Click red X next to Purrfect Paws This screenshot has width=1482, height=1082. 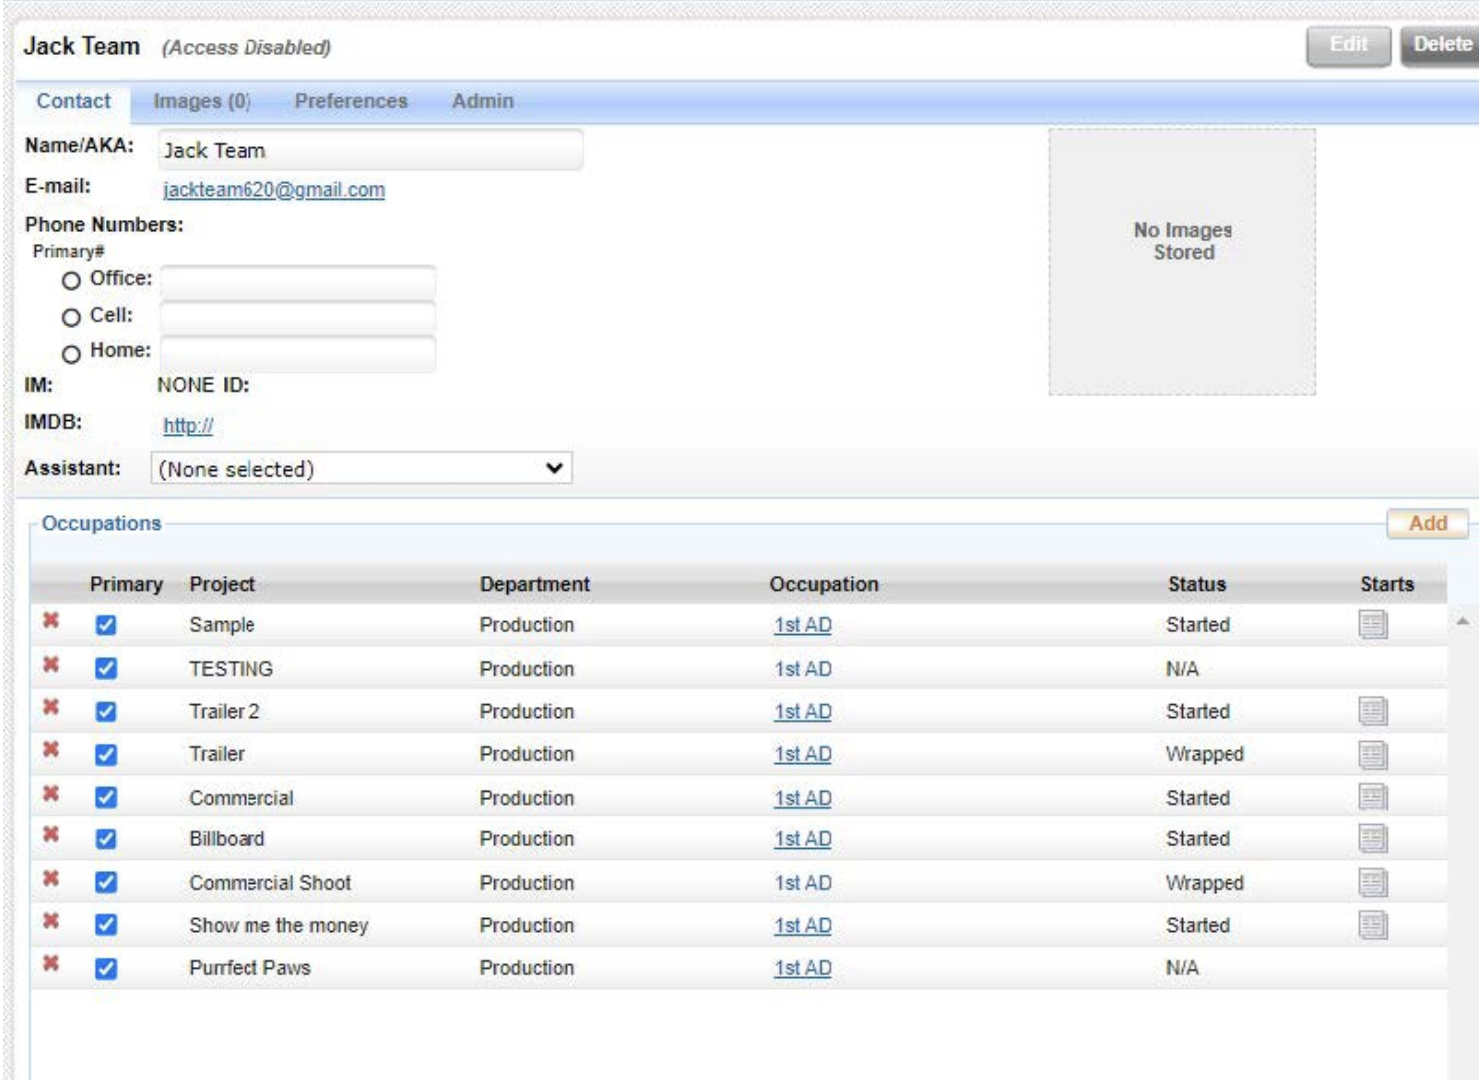click(x=51, y=964)
